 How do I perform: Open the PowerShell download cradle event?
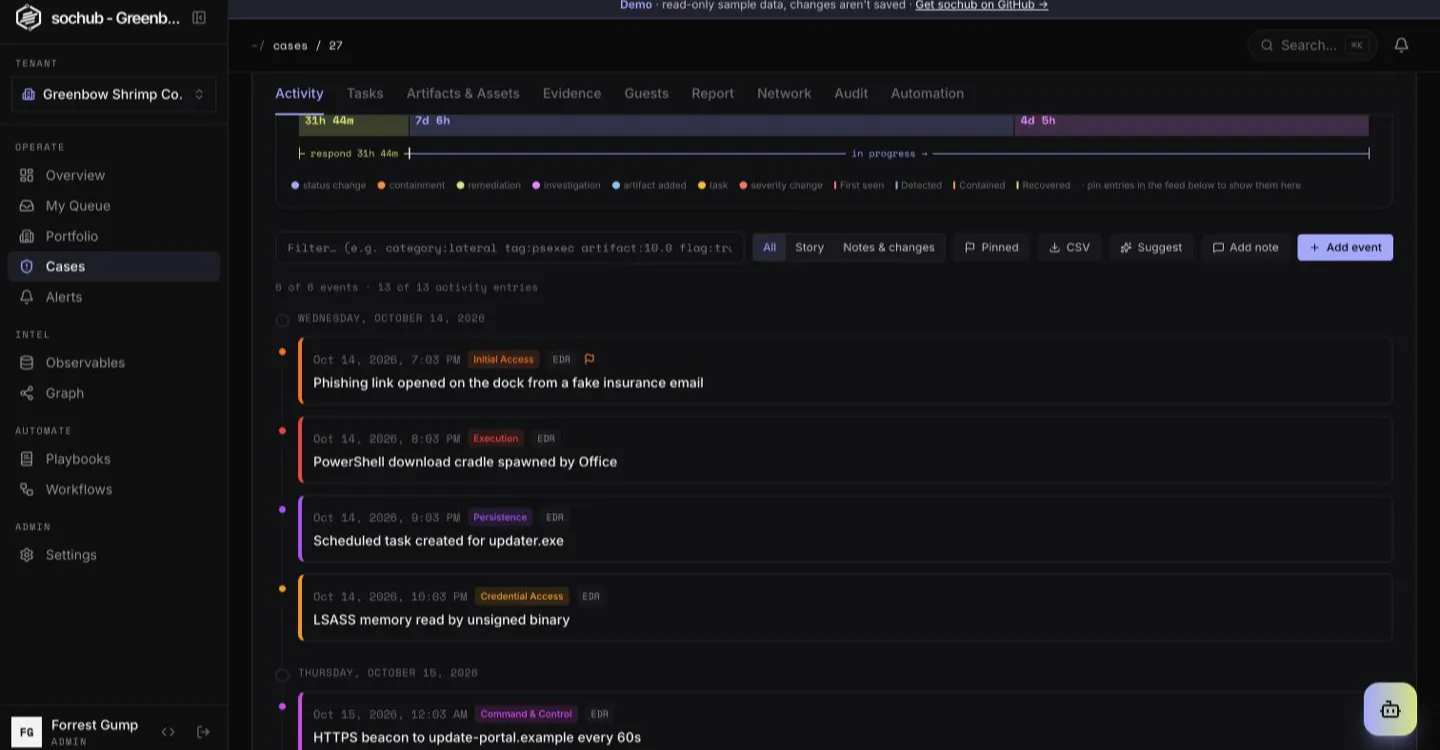click(846, 451)
